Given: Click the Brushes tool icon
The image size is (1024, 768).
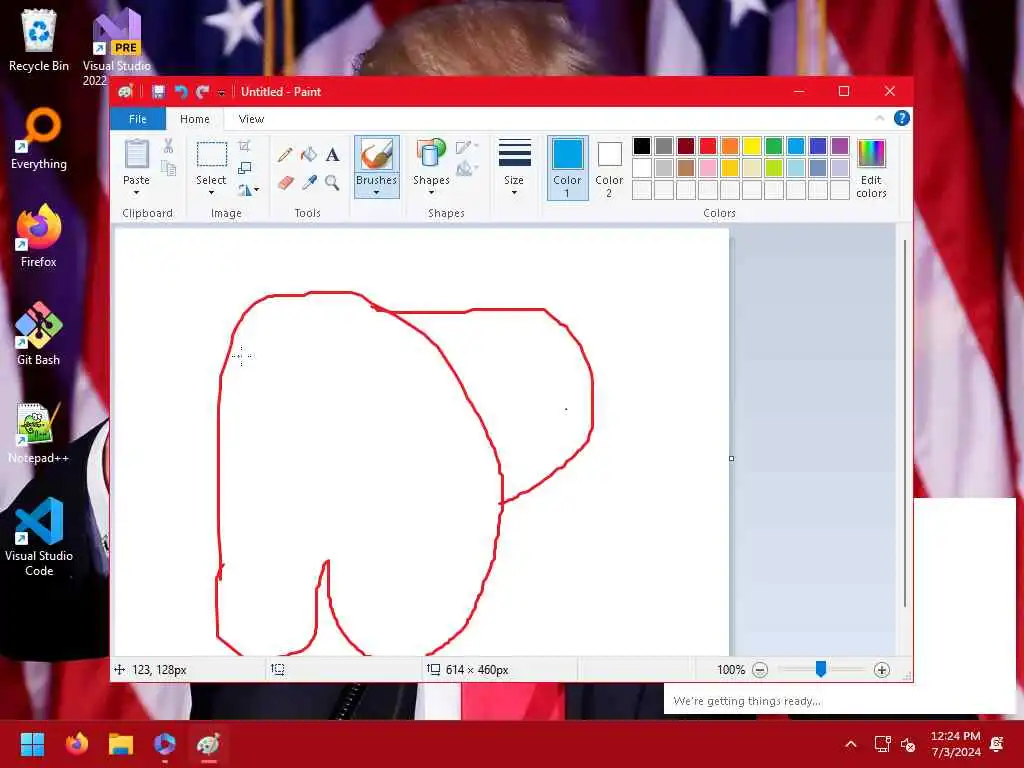Looking at the screenshot, I should click(377, 155).
